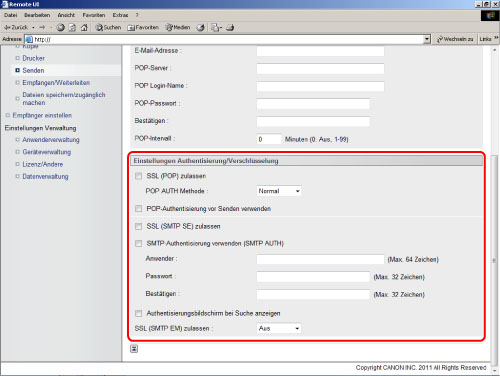
Task: Open the Empfangen/Weiterleiten sidebar link
Action: point(56,83)
